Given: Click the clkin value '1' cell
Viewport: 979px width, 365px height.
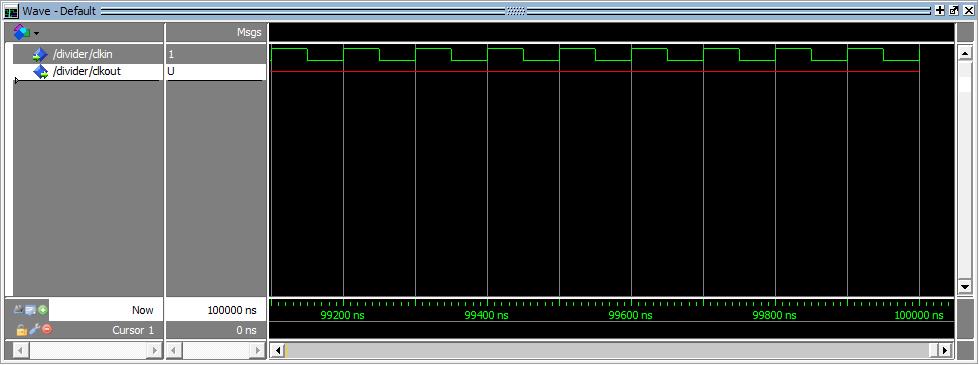Looking at the screenshot, I should pos(216,54).
